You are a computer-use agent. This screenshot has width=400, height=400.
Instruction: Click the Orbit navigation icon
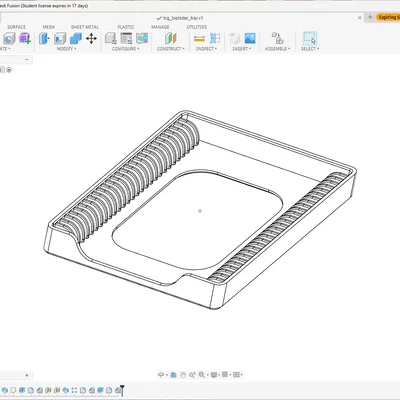[161, 375]
